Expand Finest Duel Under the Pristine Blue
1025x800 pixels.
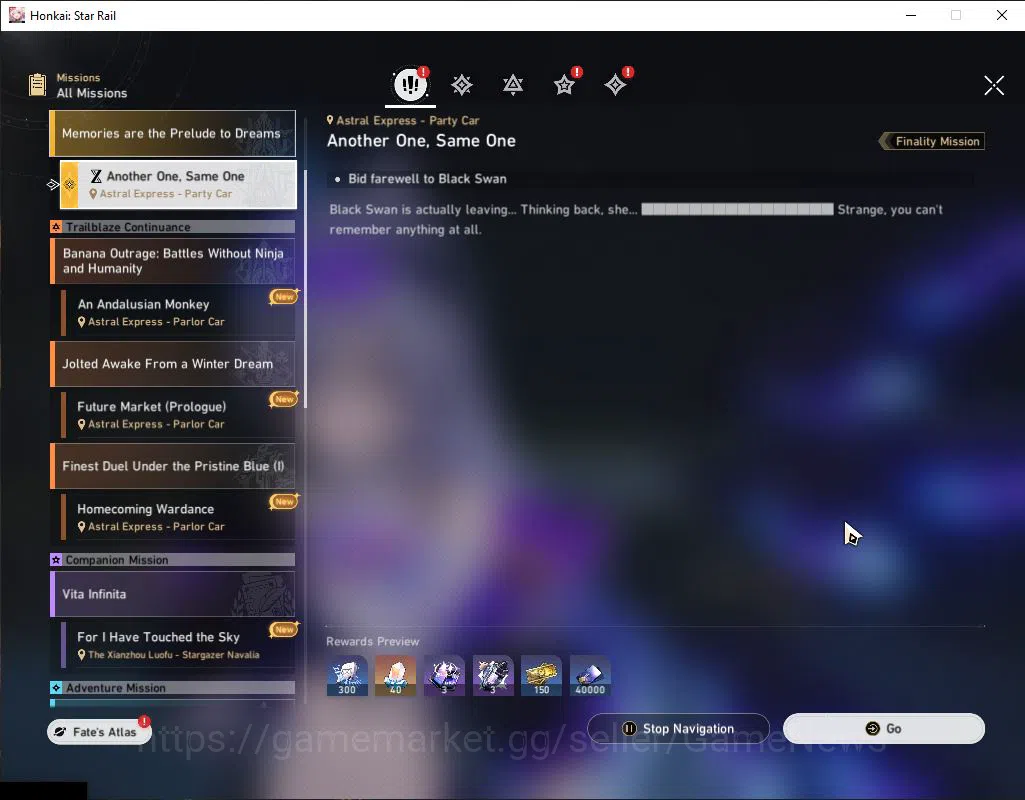(173, 466)
